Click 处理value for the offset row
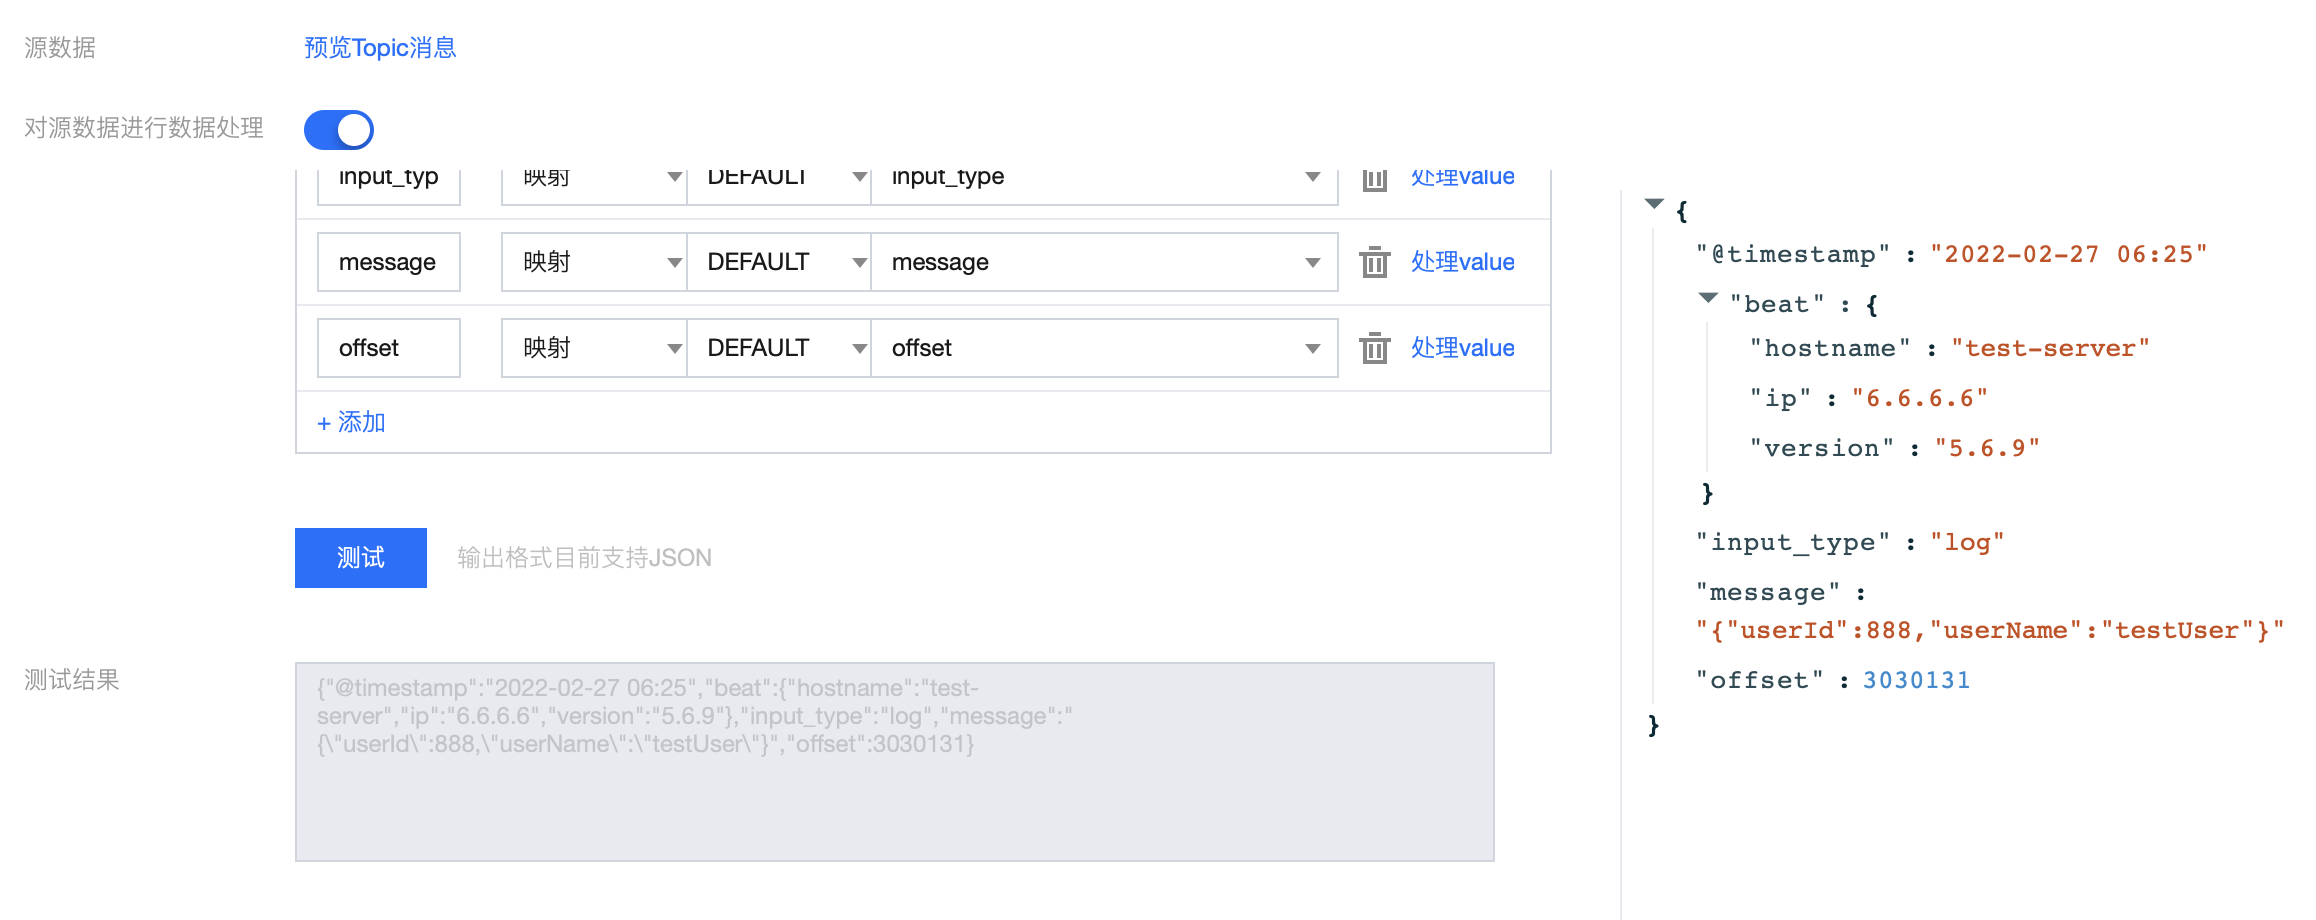This screenshot has height=920, width=2316. [1462, 348]
